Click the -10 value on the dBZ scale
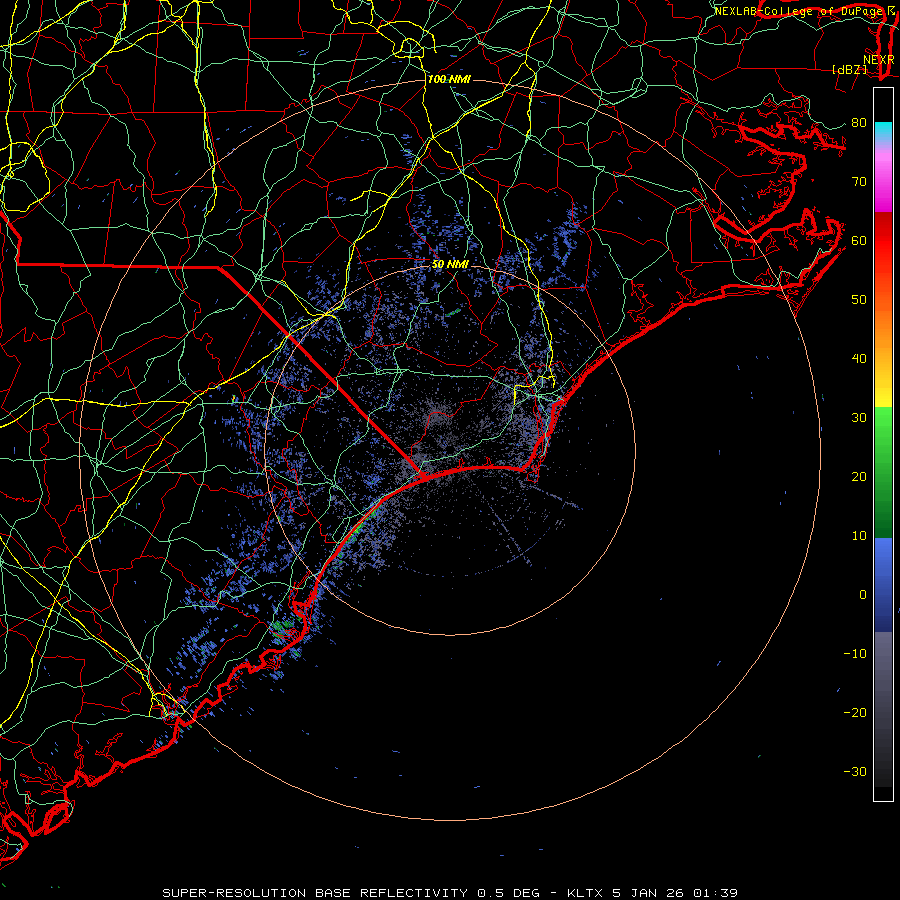This screenshot has height=900, width=900. pyautogui.click(x=855, y=654)
